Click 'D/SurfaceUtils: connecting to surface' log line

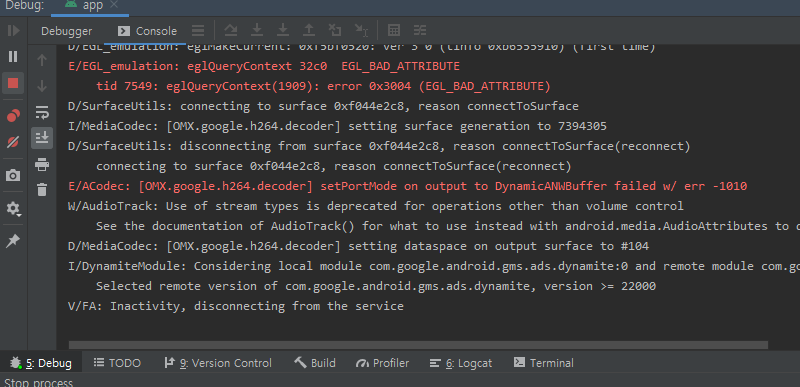pyautogui.click(x=323, y=106)
